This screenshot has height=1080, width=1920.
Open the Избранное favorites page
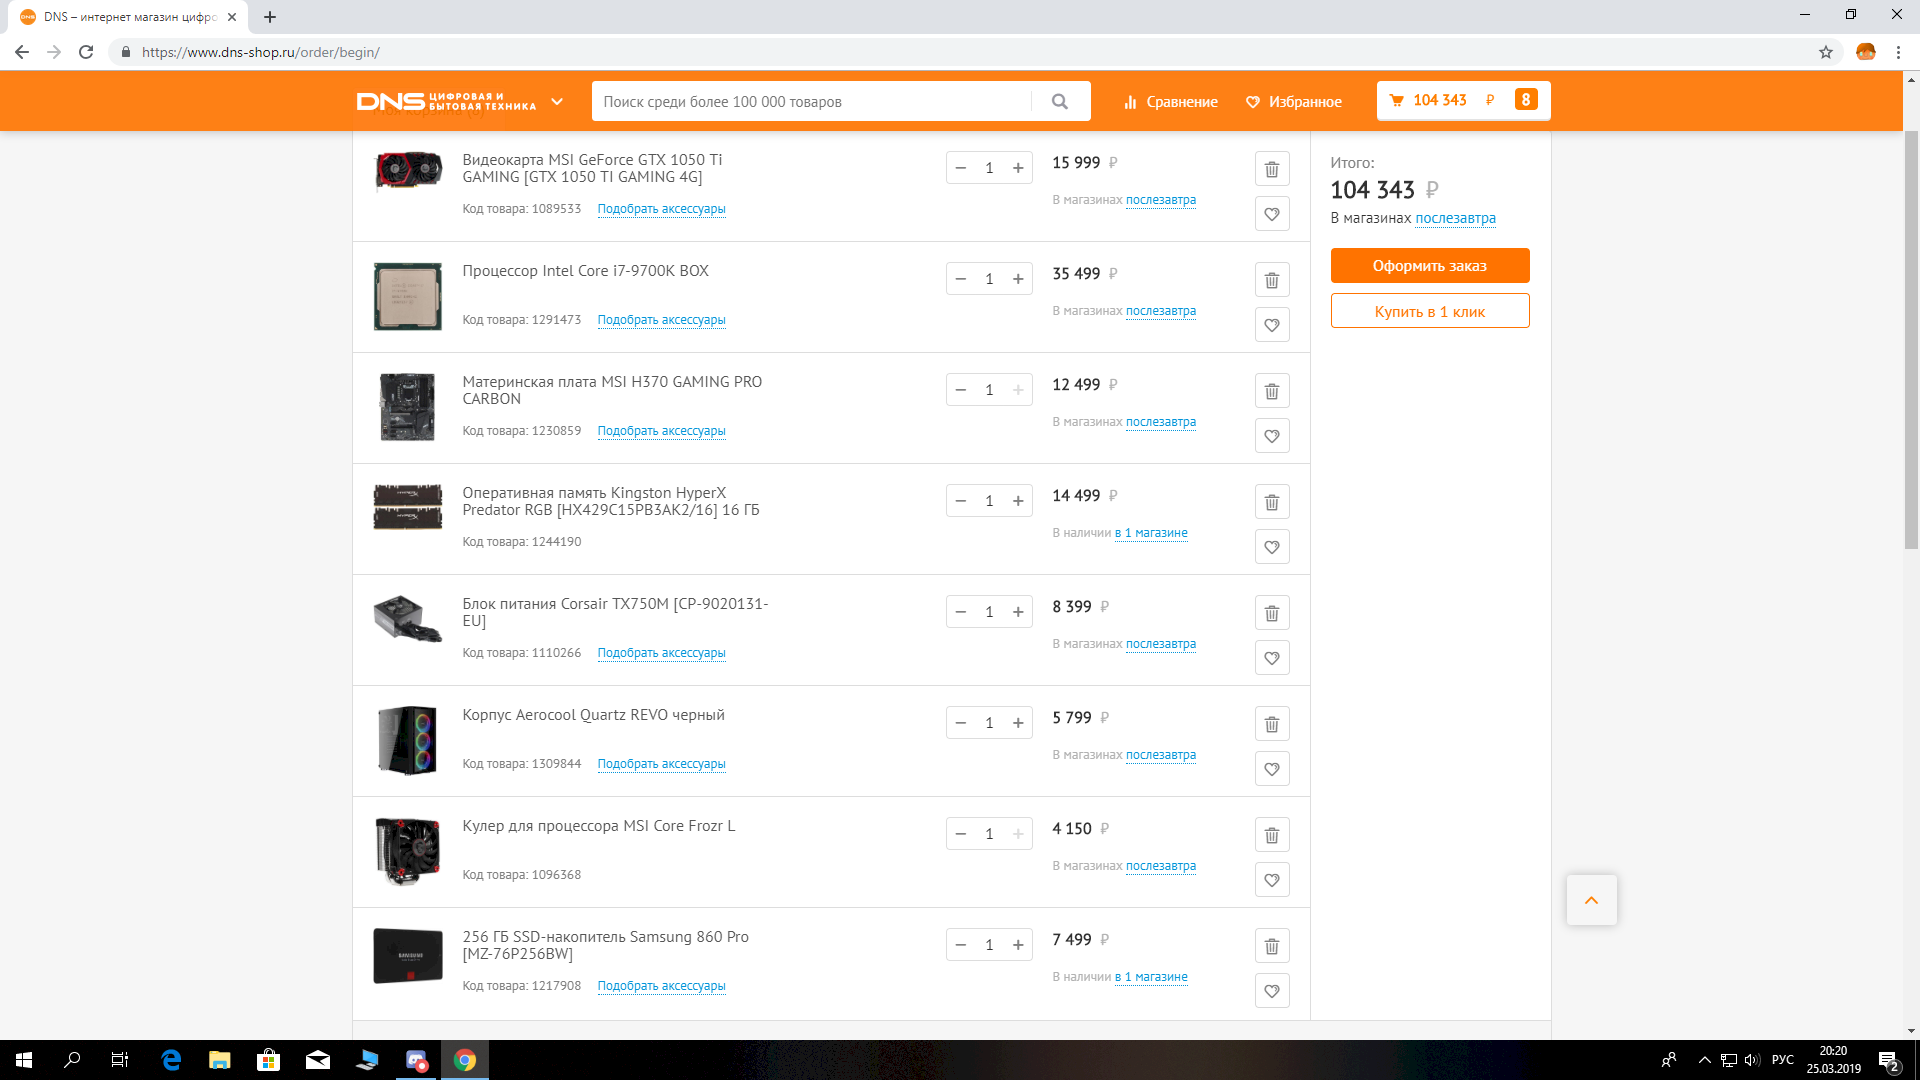coord(1294,102)
